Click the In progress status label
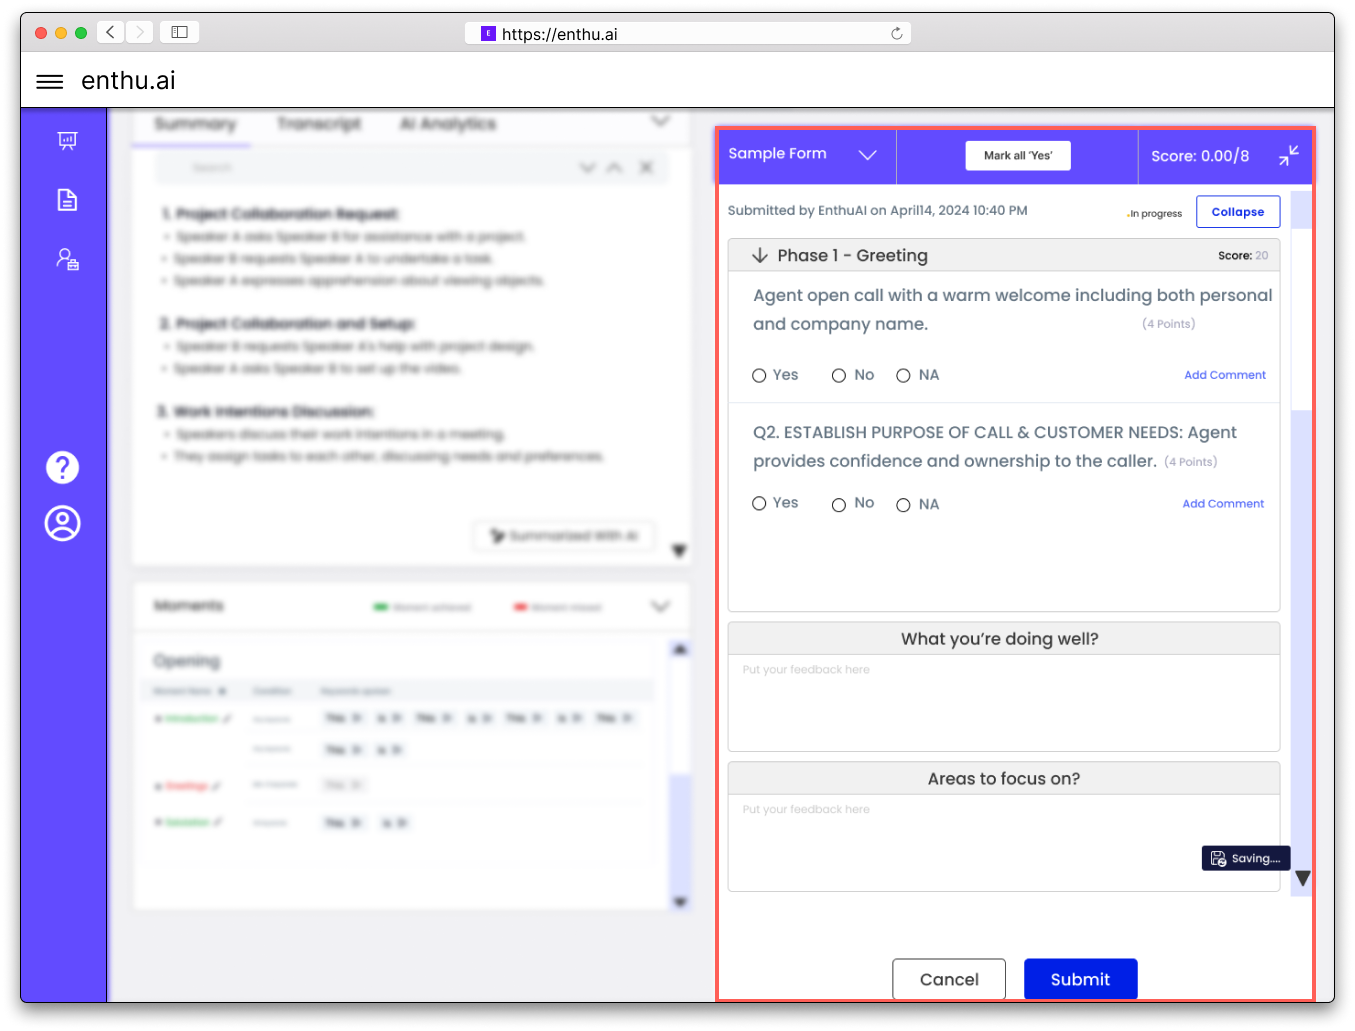The image size is (1355, 1031). (1155, 213)
